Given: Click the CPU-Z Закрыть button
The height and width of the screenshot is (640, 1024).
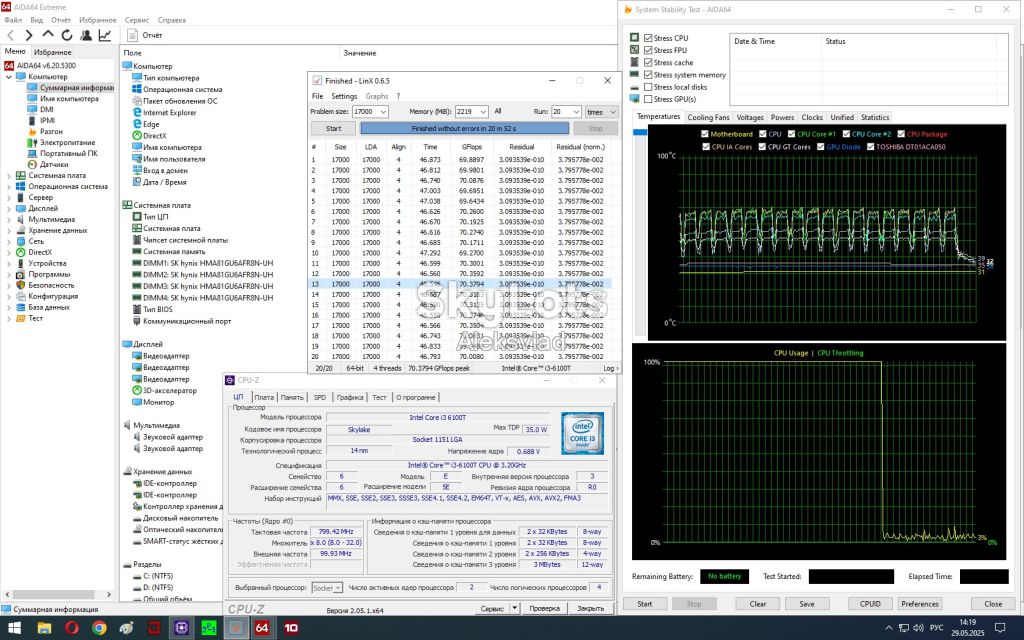Looking at the screenshot, I should [590, 608].
